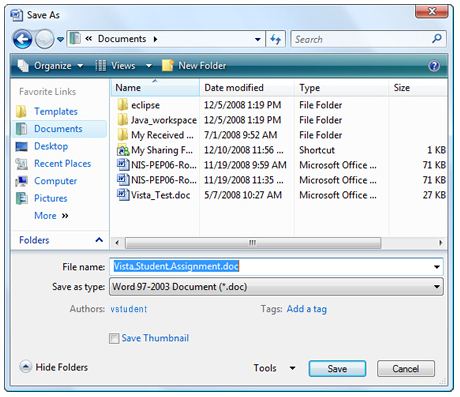Select the eclipse folder
This screenshot has width=460, height=397.
(x=145, y=105)
